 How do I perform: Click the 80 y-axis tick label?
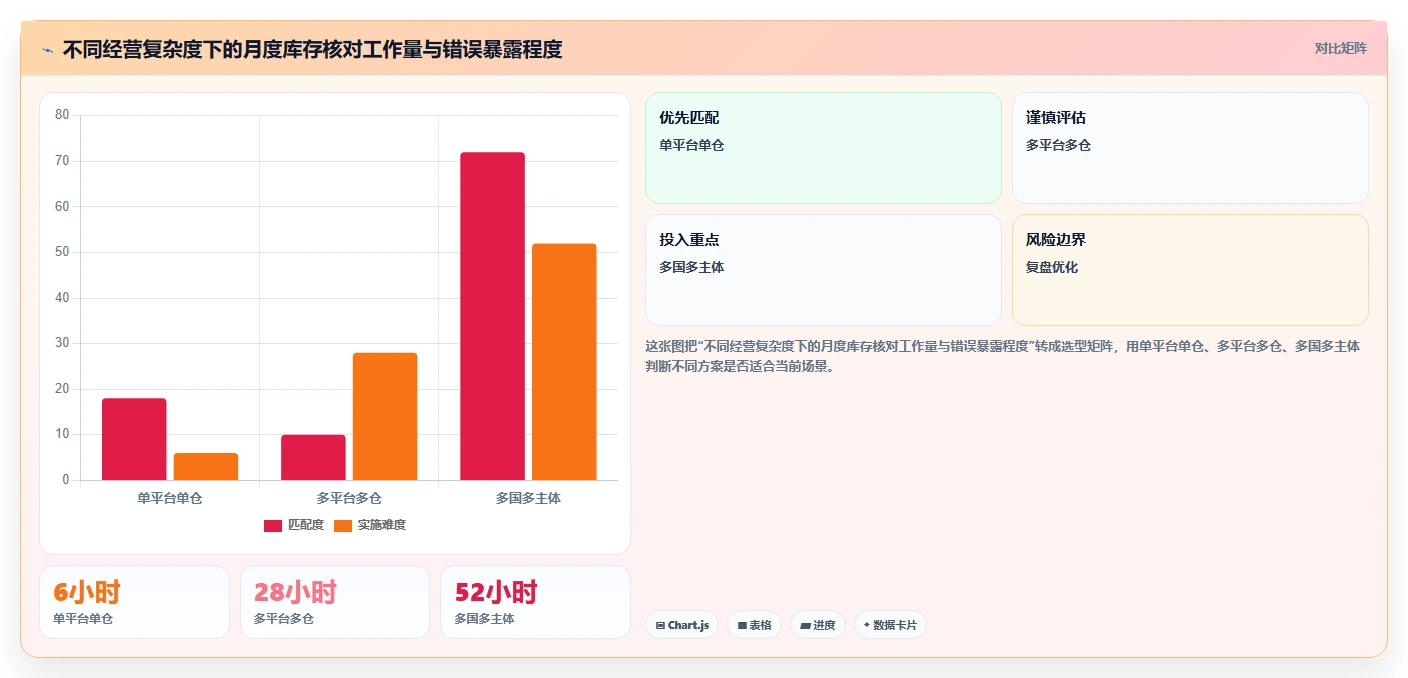(x=62, y=115)
